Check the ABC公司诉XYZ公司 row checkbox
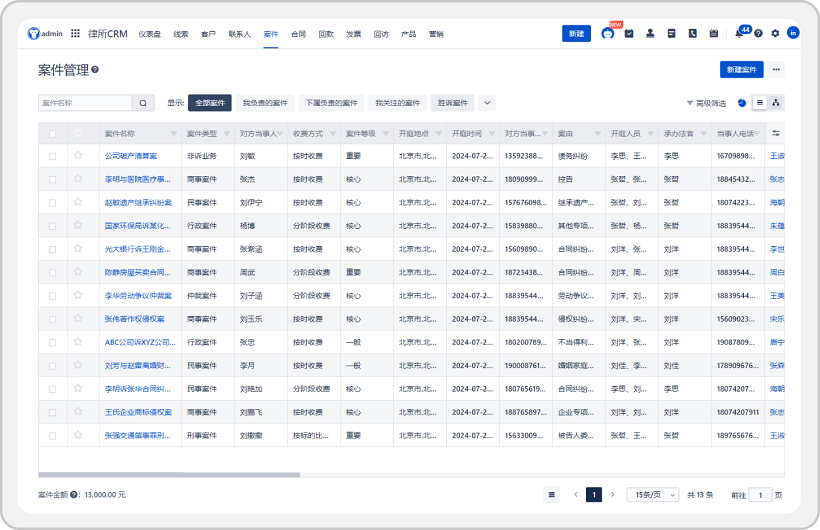 click(x=52, y=342)
